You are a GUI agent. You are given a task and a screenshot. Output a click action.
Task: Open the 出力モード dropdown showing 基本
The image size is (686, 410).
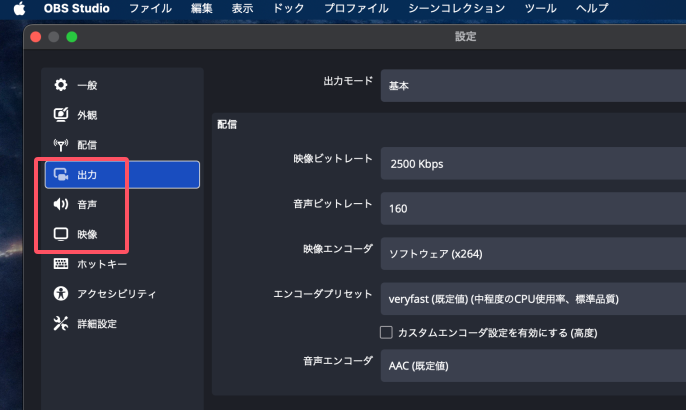click(x=533, y=86)
